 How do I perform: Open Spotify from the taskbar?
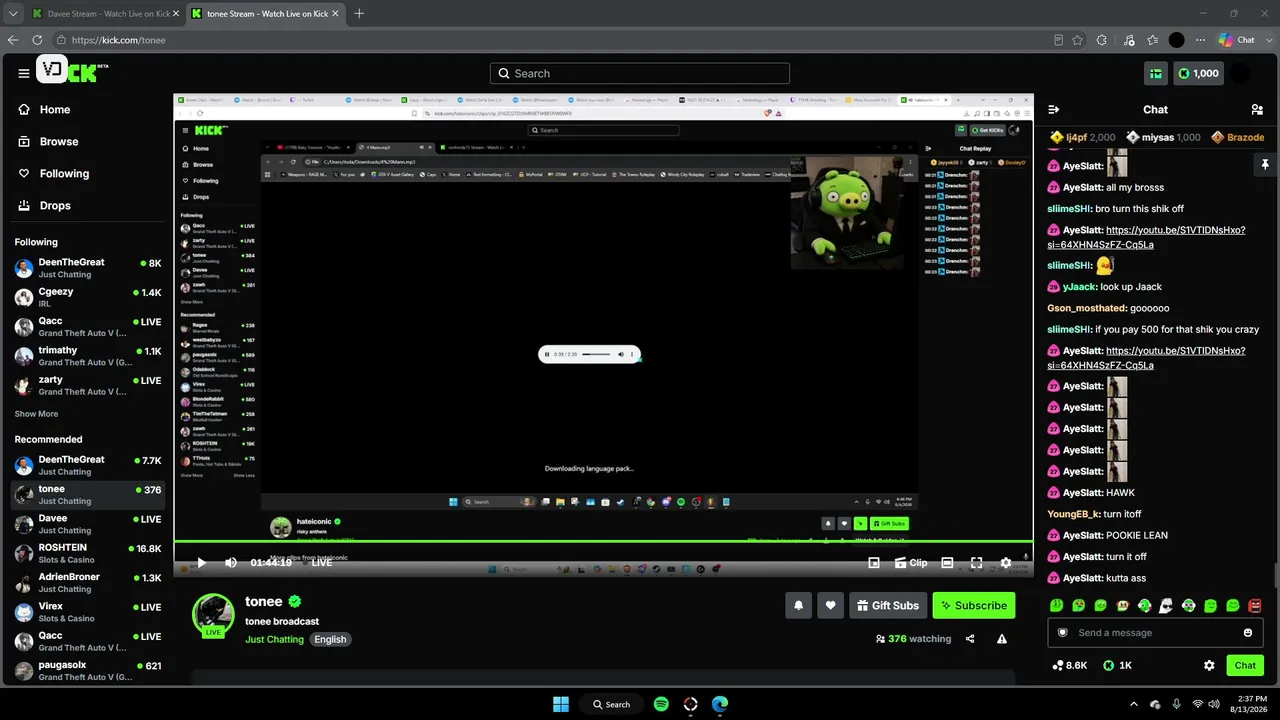click(661, 704)
